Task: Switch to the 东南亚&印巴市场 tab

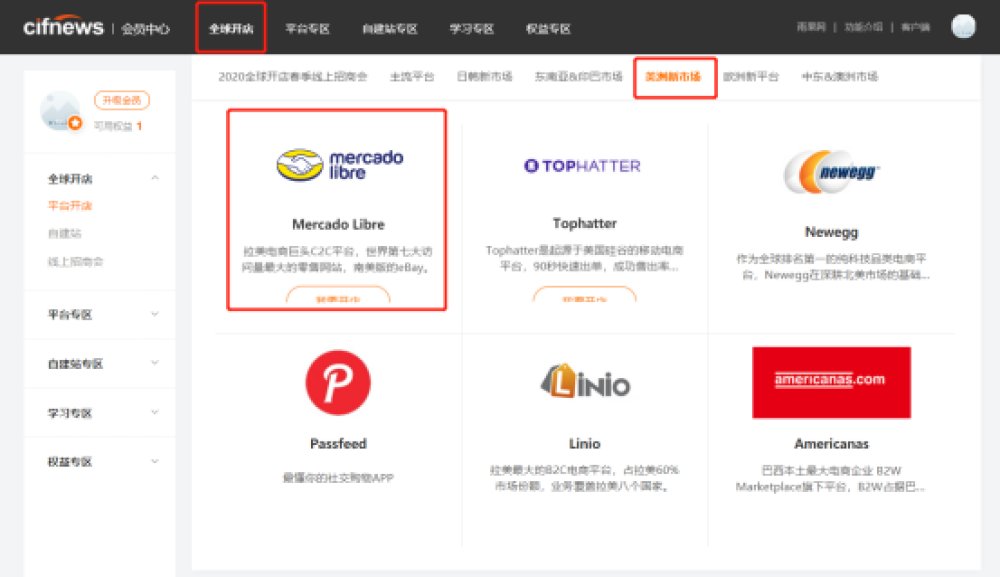Action: click(578, 77)
